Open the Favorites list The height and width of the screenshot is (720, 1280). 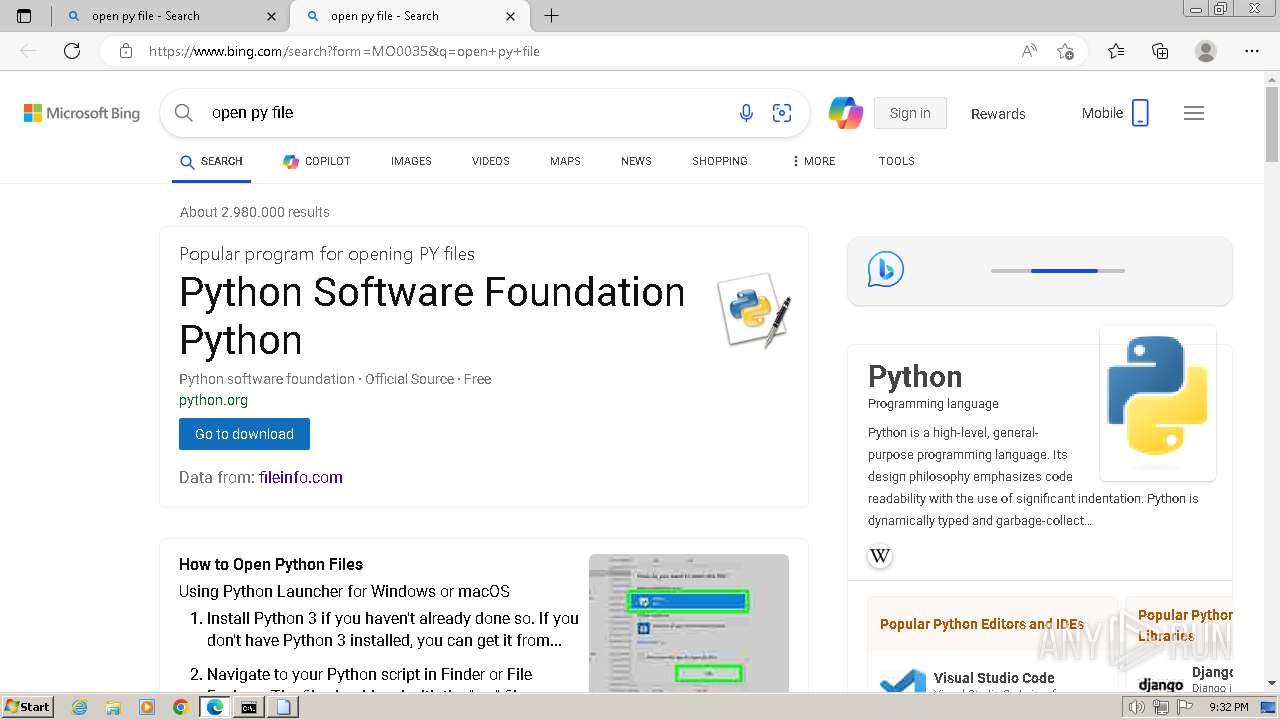[x=1116, y=51]
